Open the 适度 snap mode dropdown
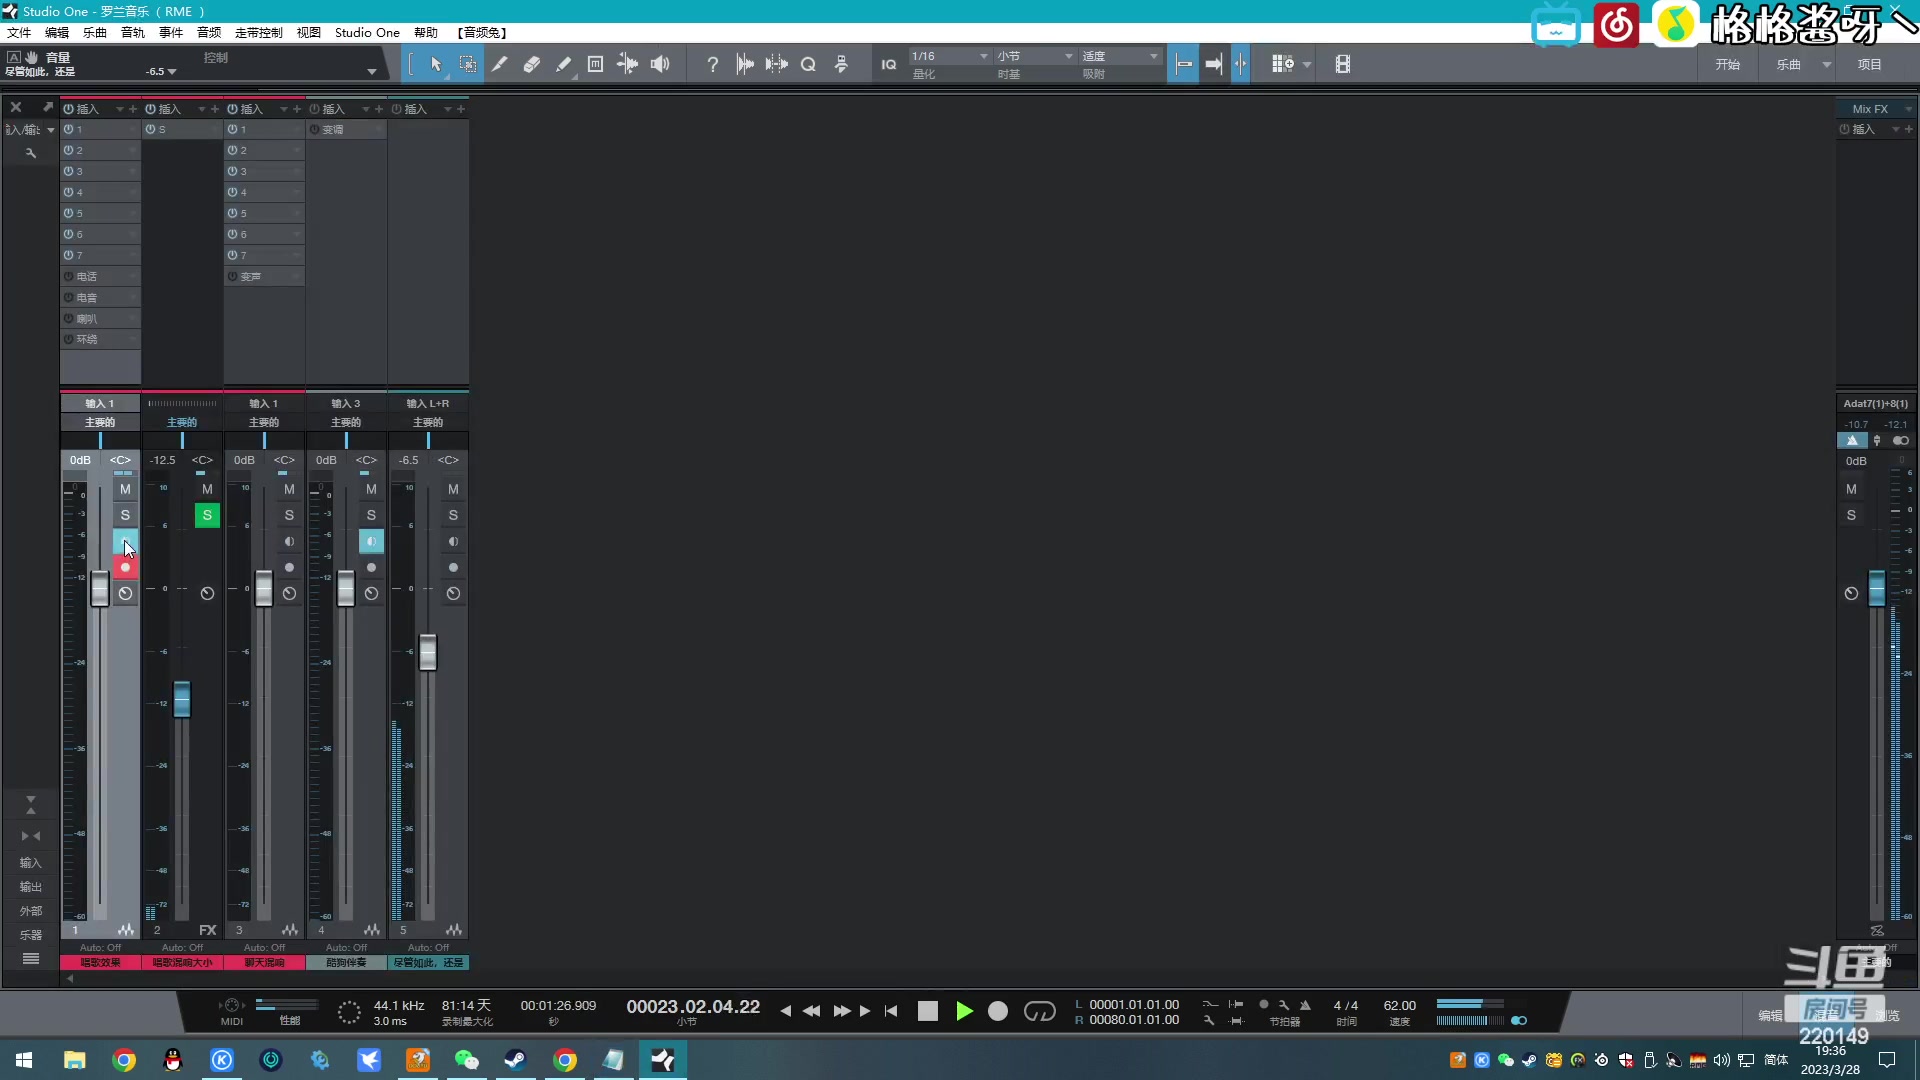 tap(1120, 56)
